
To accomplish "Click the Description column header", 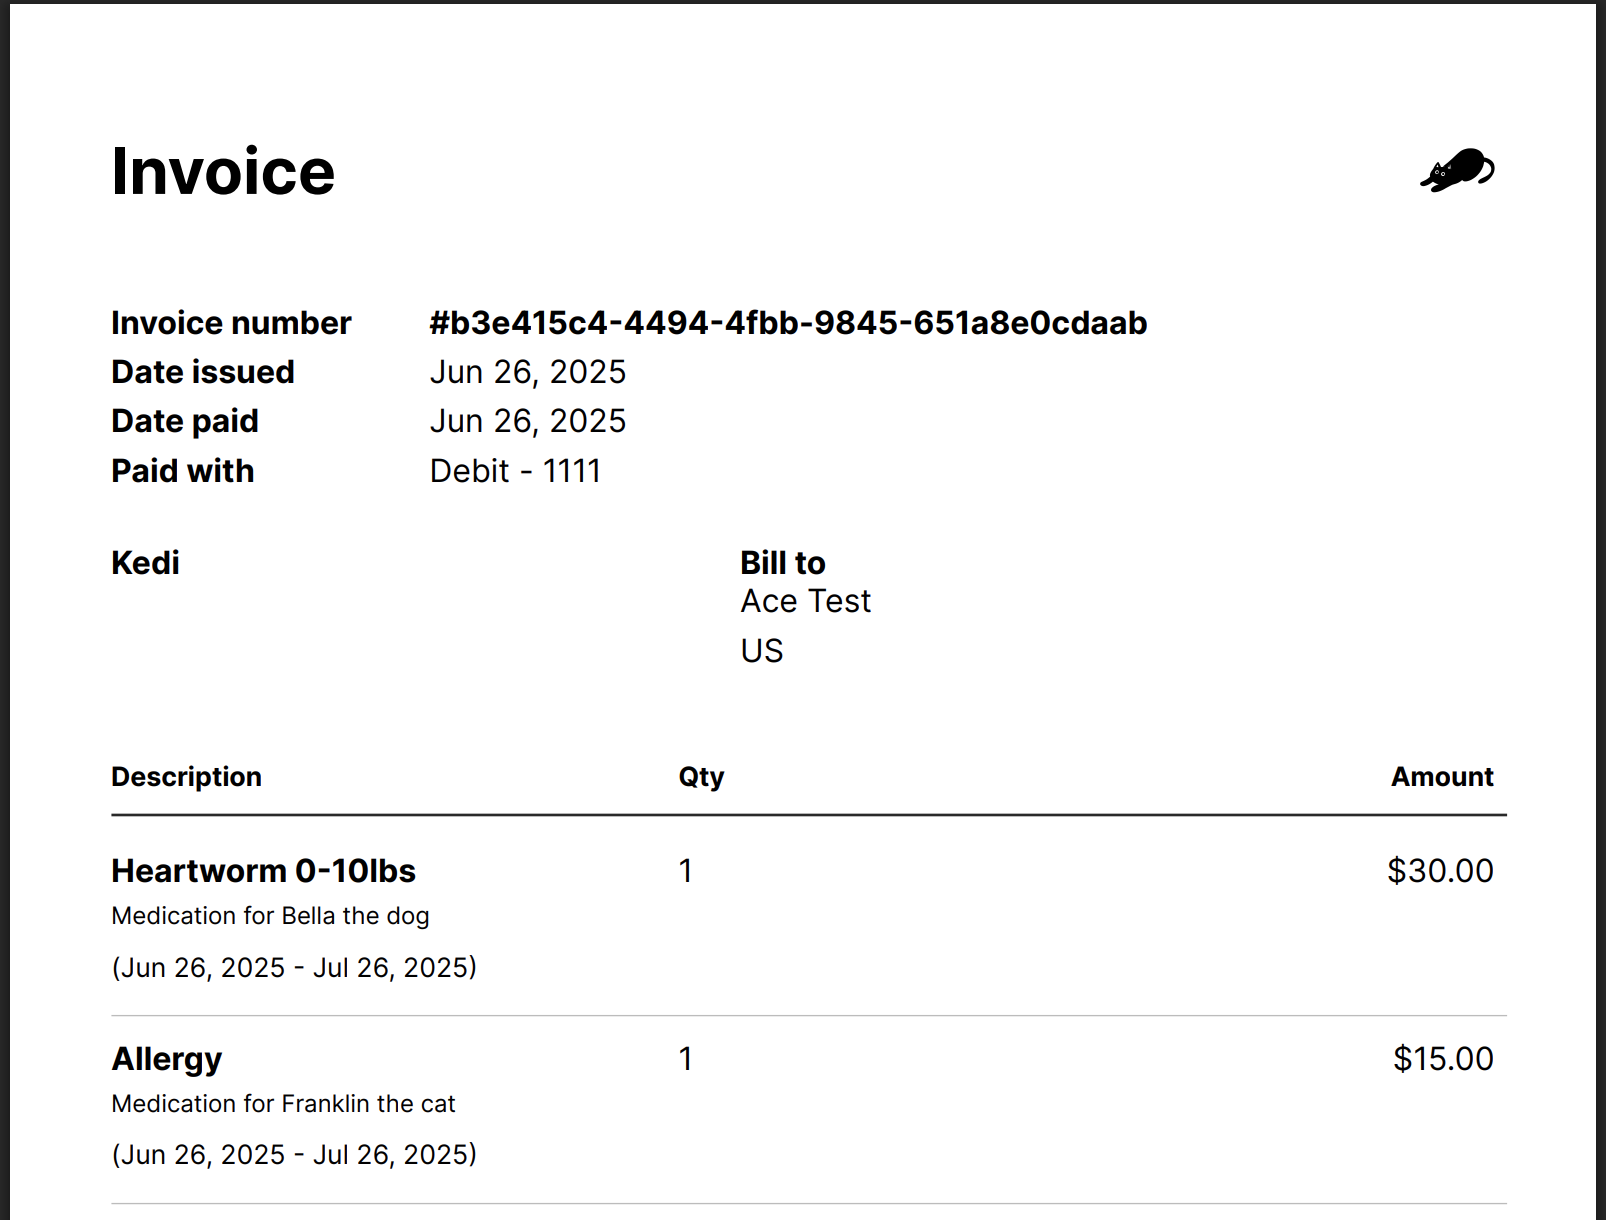I will click(x=187, y=777).
